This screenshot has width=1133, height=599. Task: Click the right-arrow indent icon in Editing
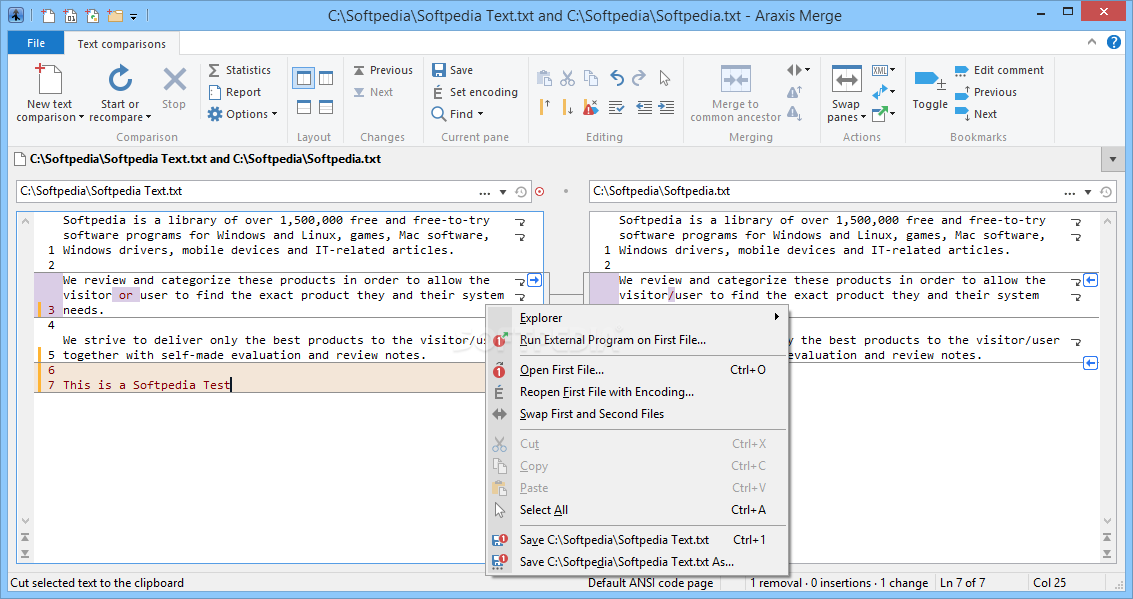pyautogui.click(x=666, y=108)
